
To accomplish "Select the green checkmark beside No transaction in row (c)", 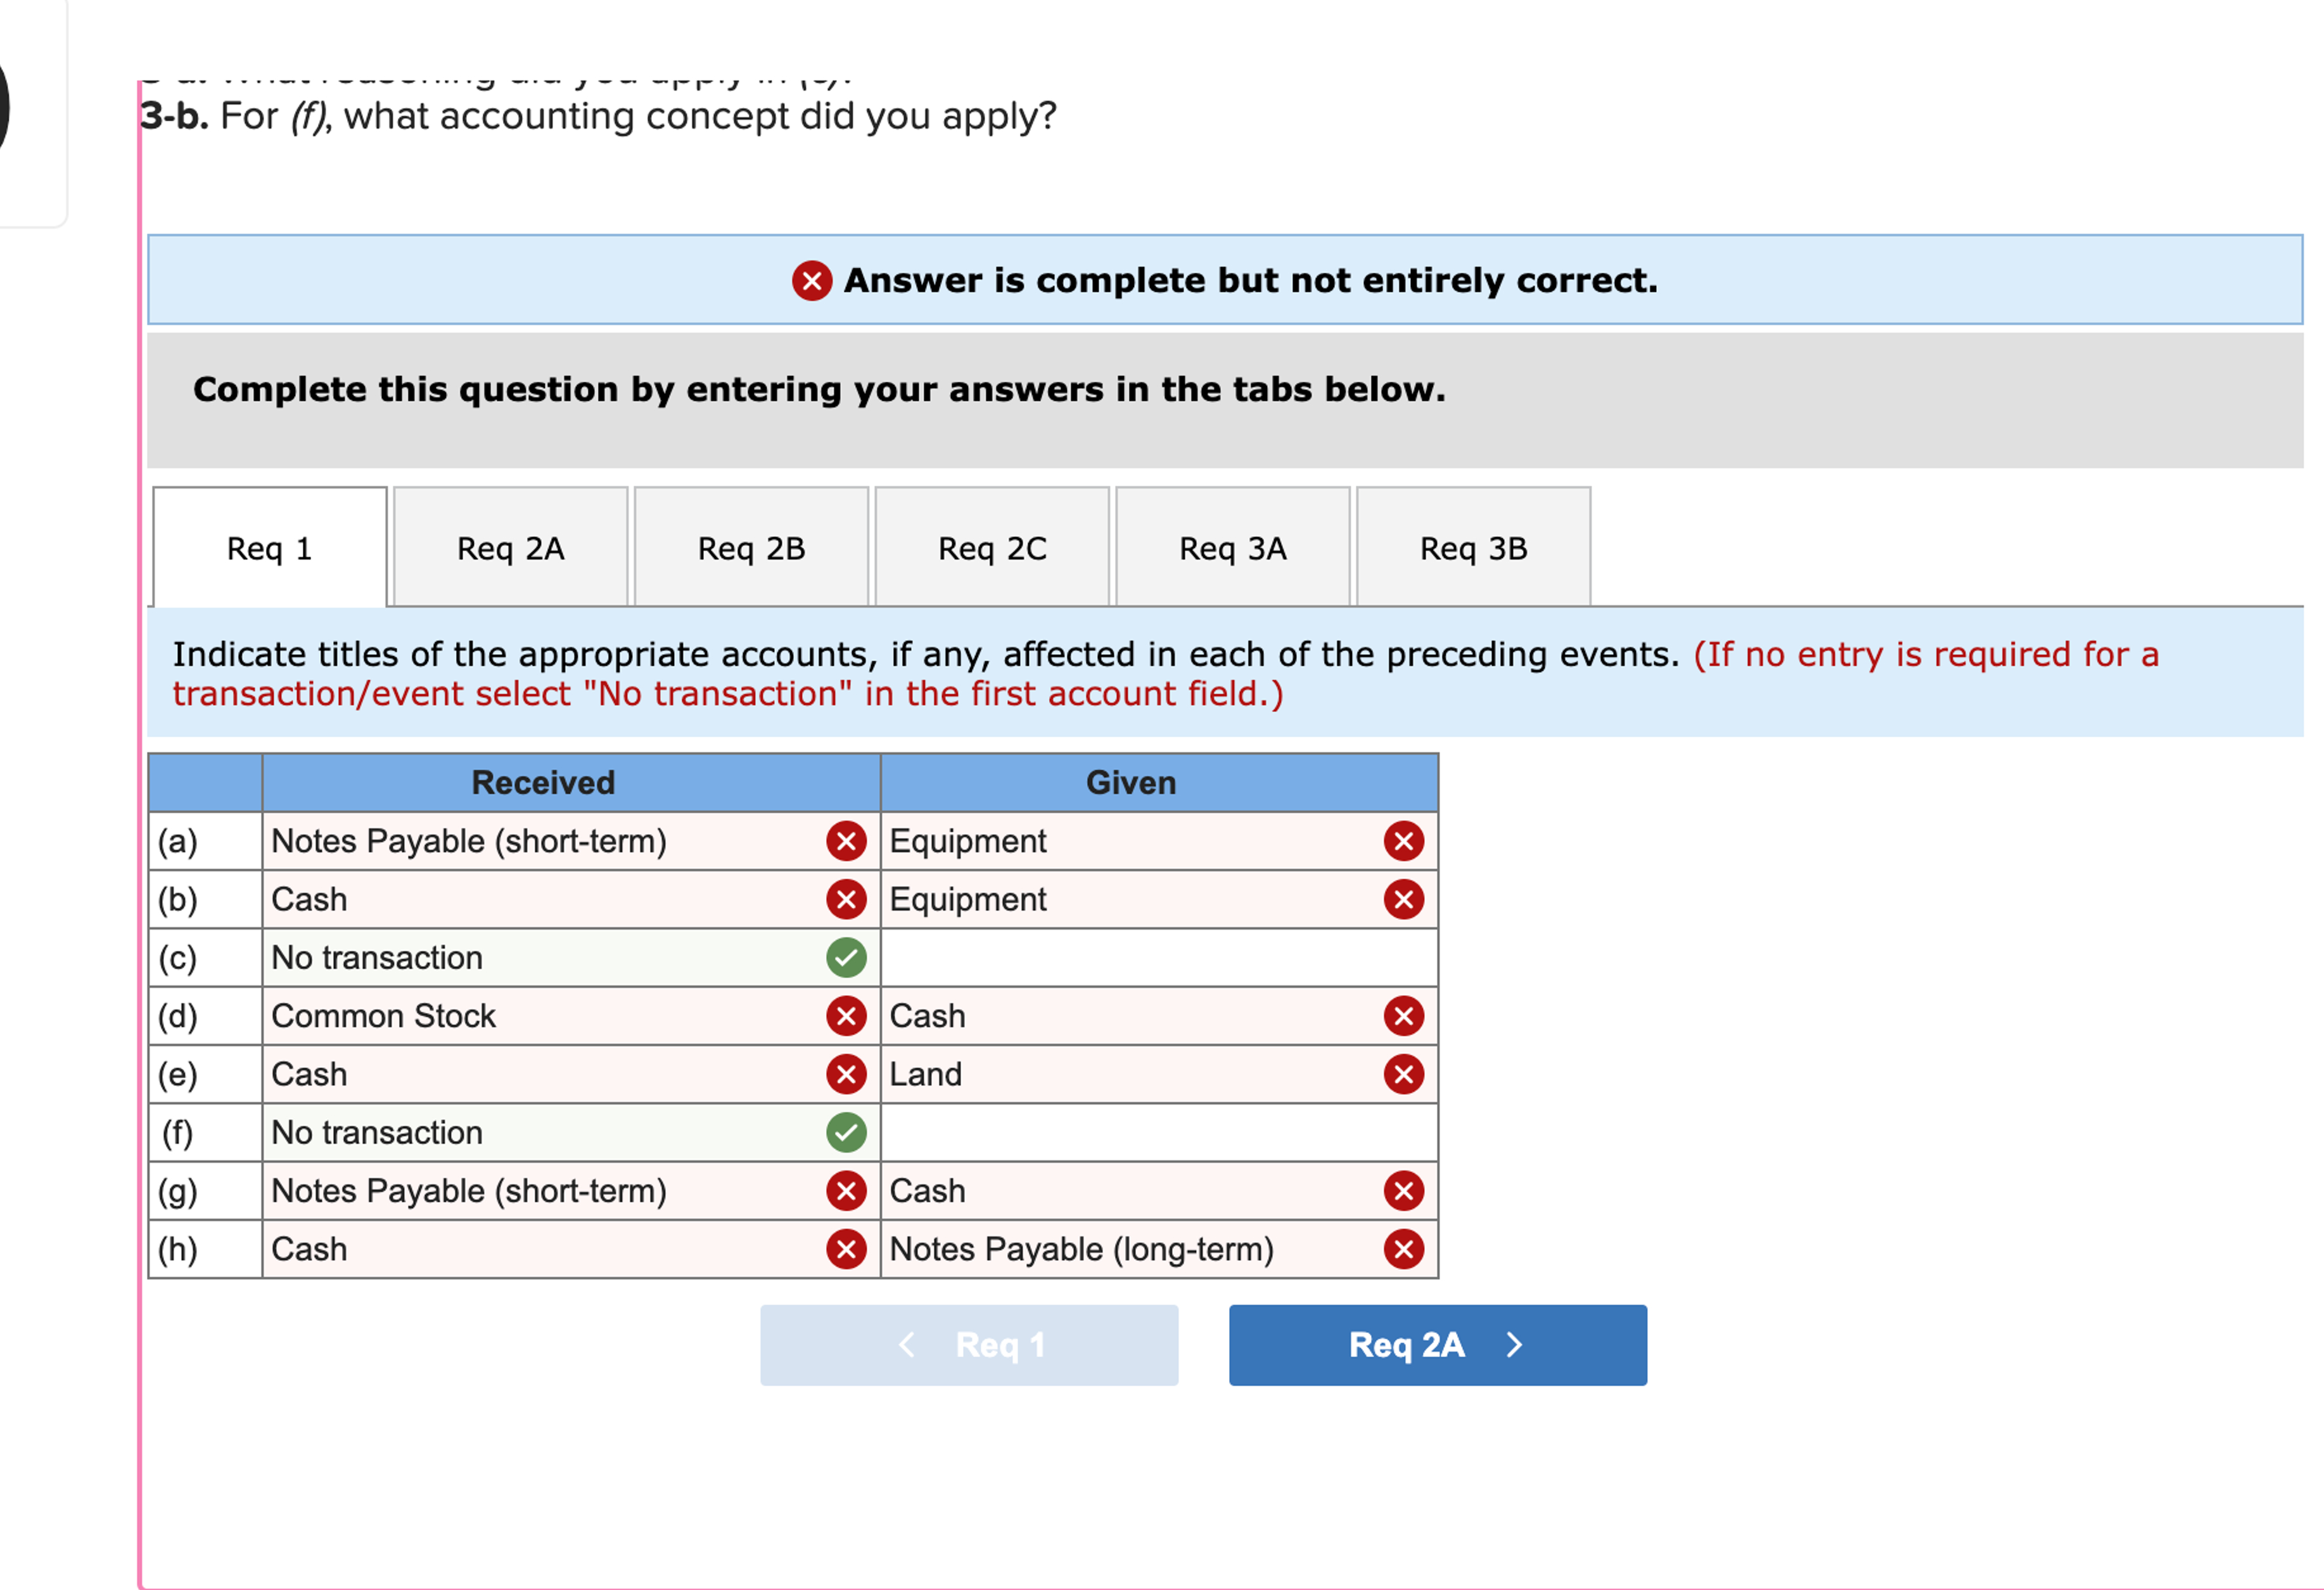I will 845,957.
